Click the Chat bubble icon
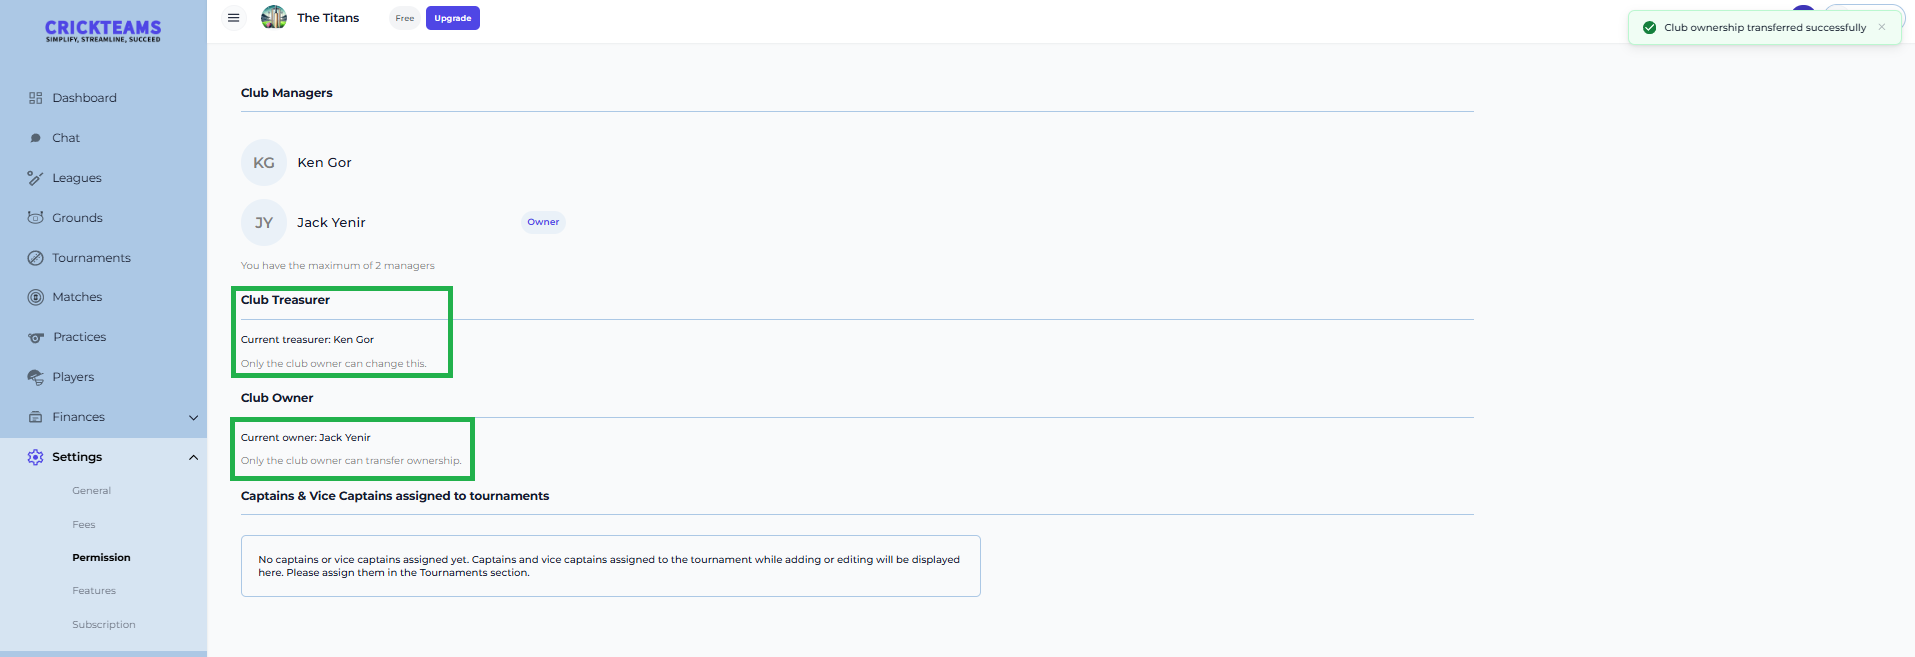The width and height of the screenshot is (1915, 657). (x=36, y=138)
